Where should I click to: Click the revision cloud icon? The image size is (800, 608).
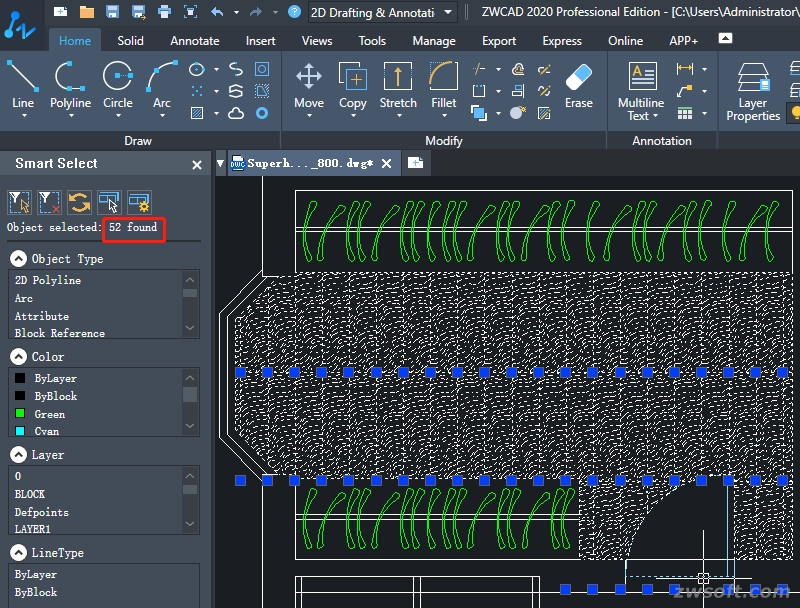tap(236, 113)
